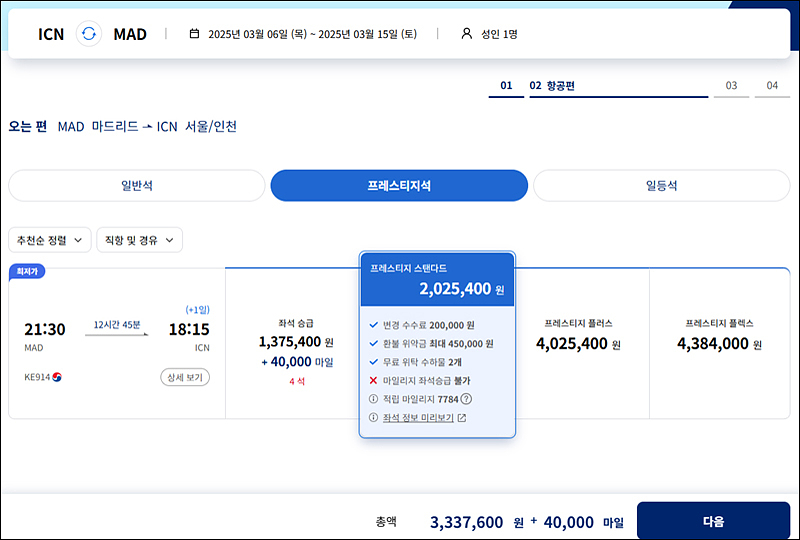
Task: Swap origin and destination with the circular arrows icon
Action: (89, 34)
